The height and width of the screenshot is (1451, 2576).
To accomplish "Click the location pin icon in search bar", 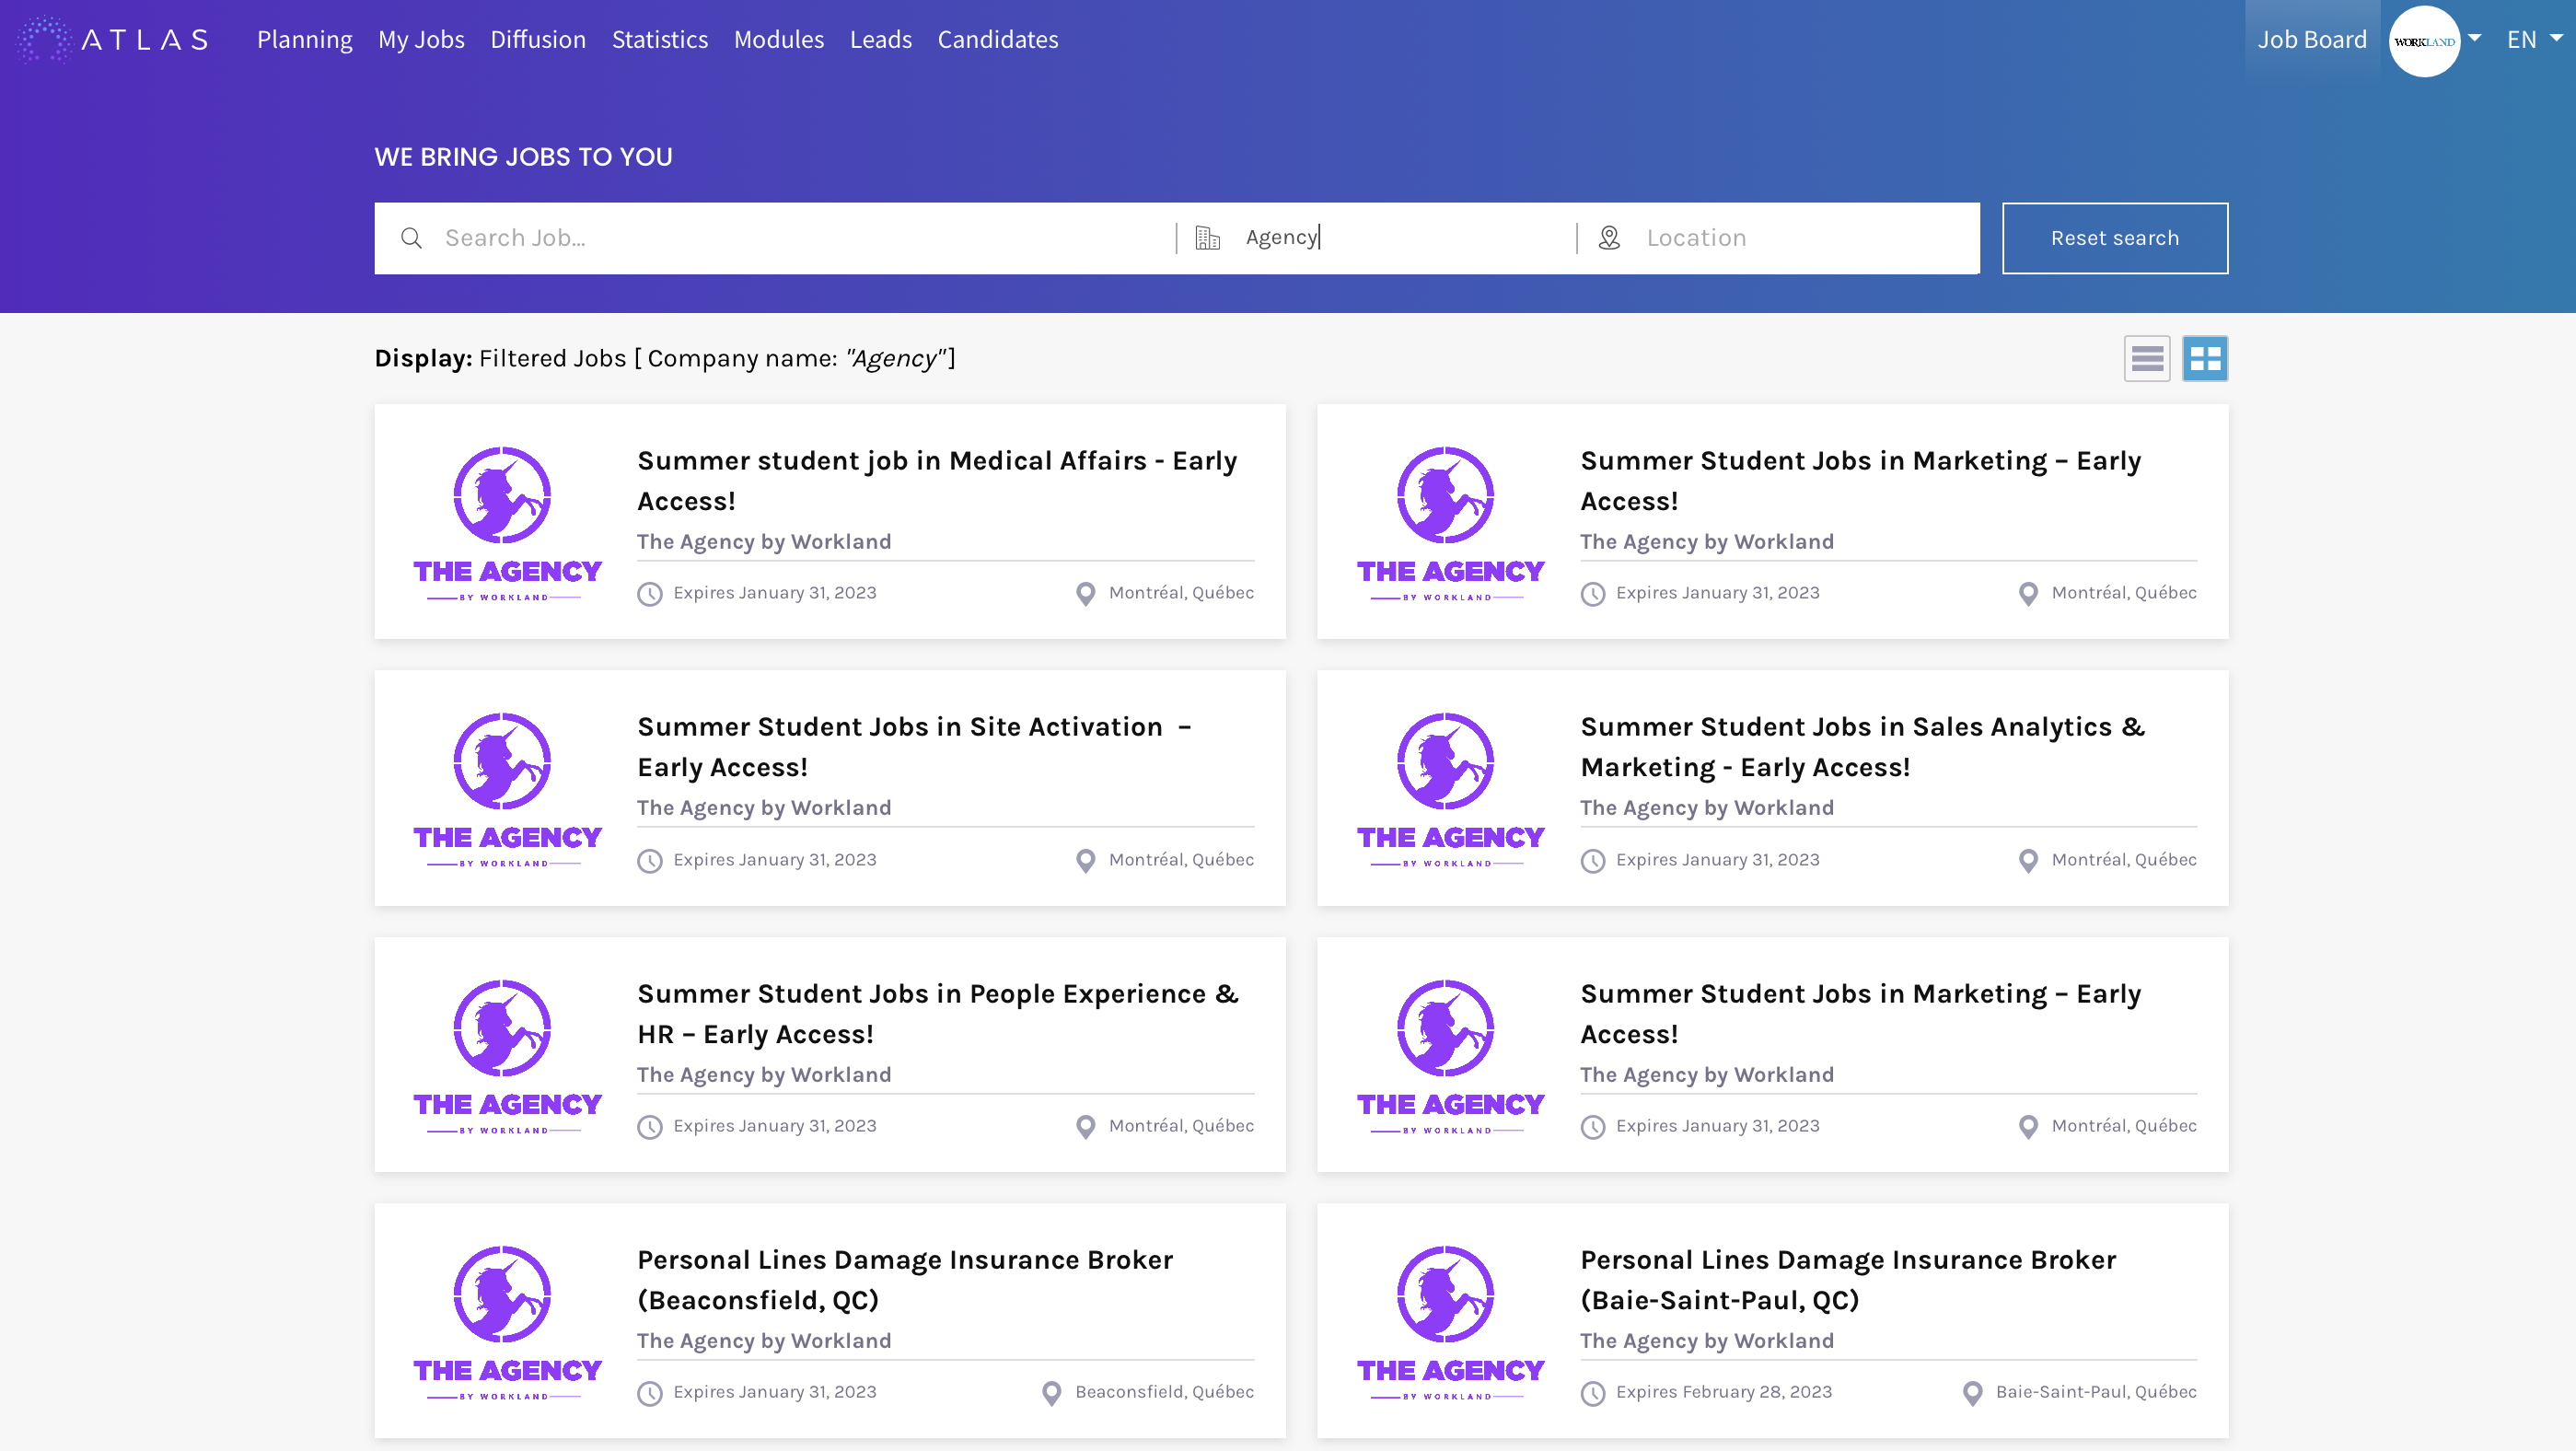I will [1609, 238].
